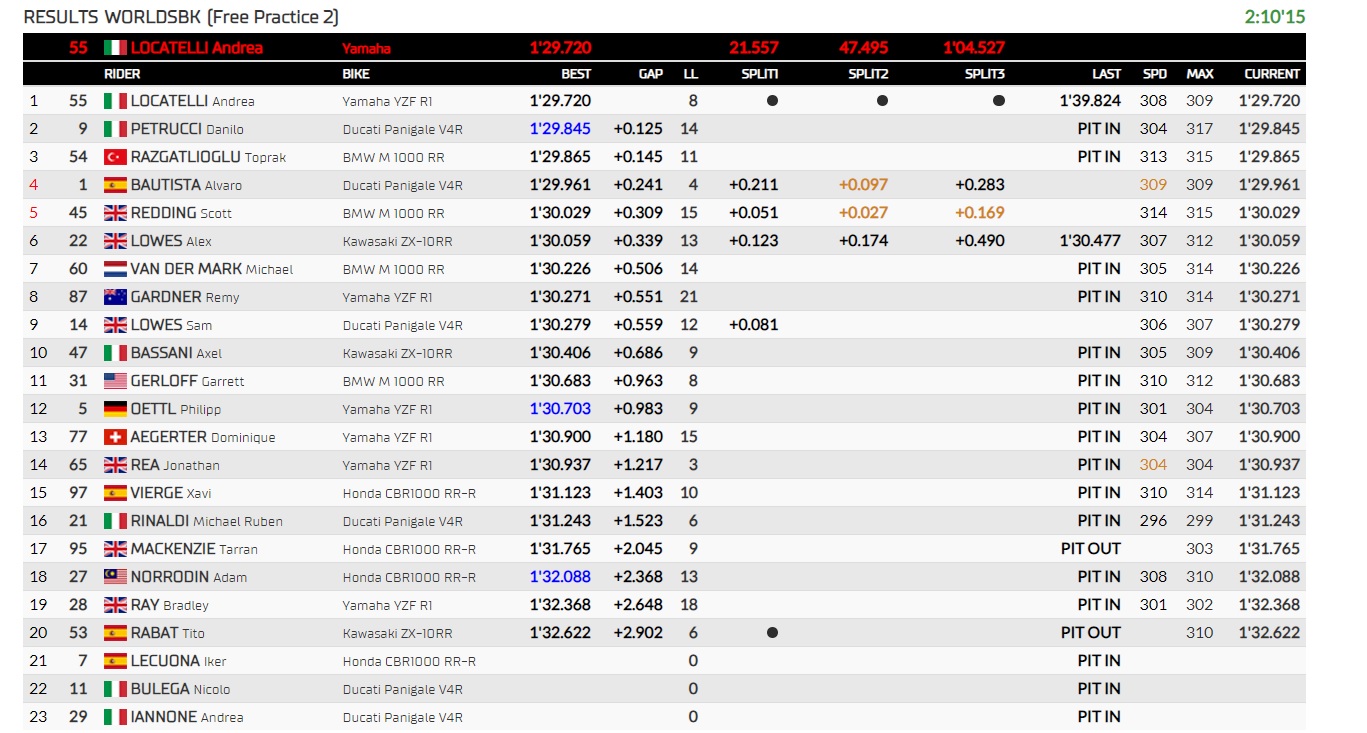Image resolution: width=1367 pixels, height=733 pixels.
Task: Click the German flag next to OETTL Philipp
Action: point(115,409)
